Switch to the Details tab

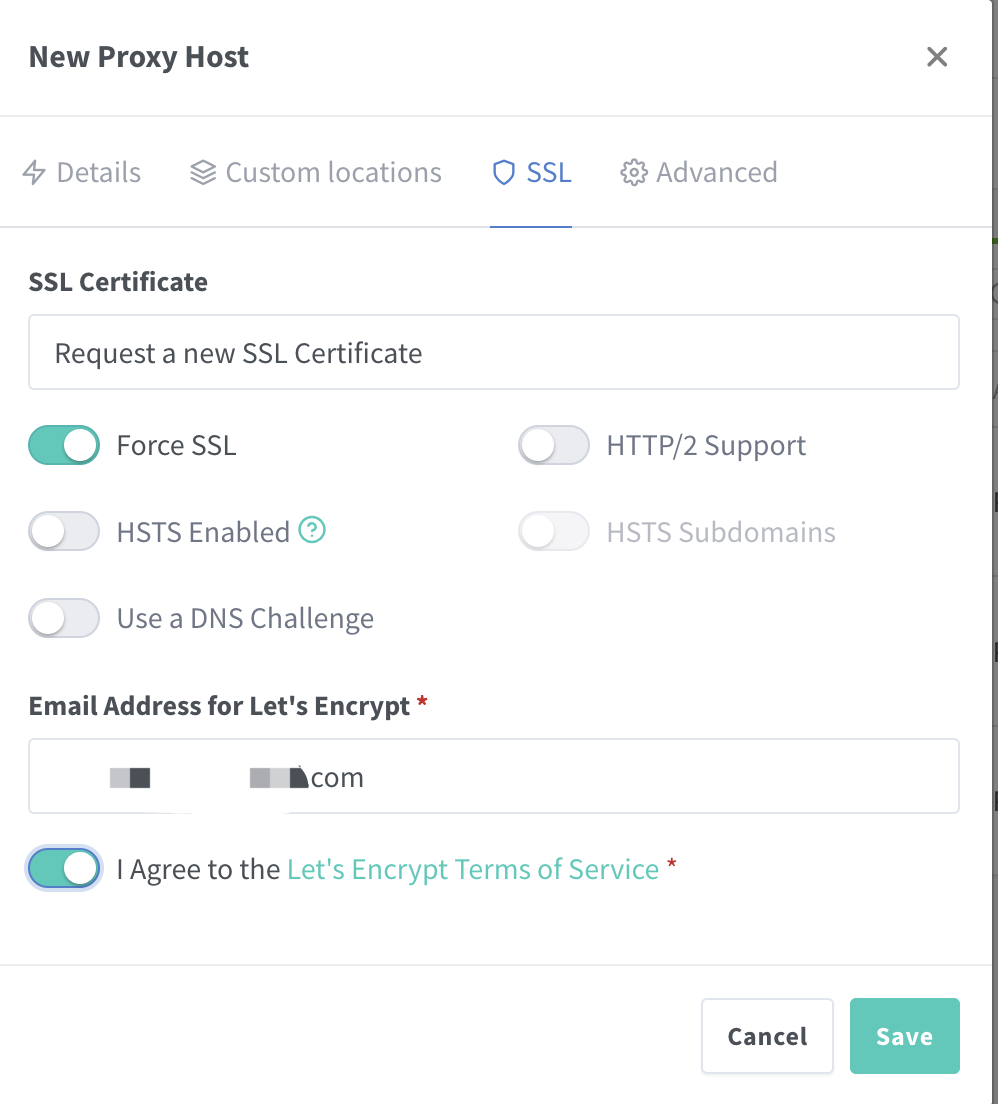(98, 173)
